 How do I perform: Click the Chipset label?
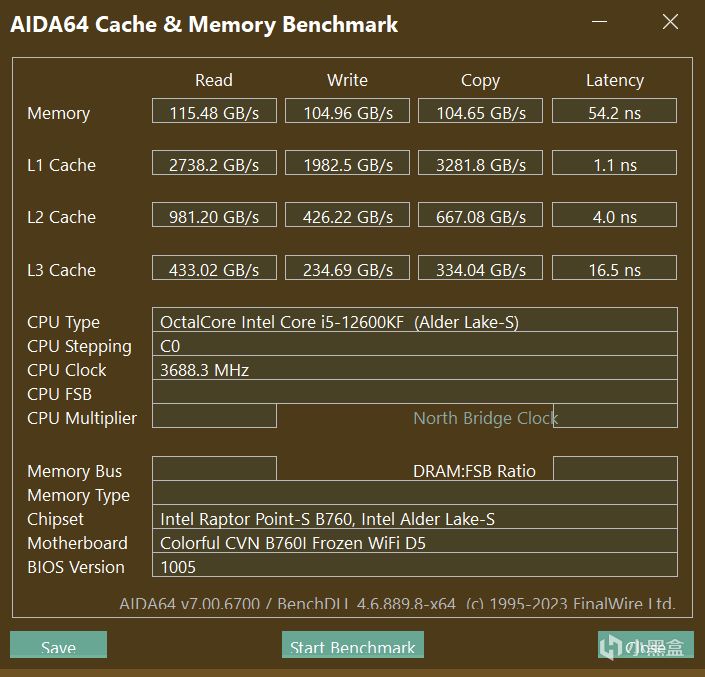coord(55,520)
